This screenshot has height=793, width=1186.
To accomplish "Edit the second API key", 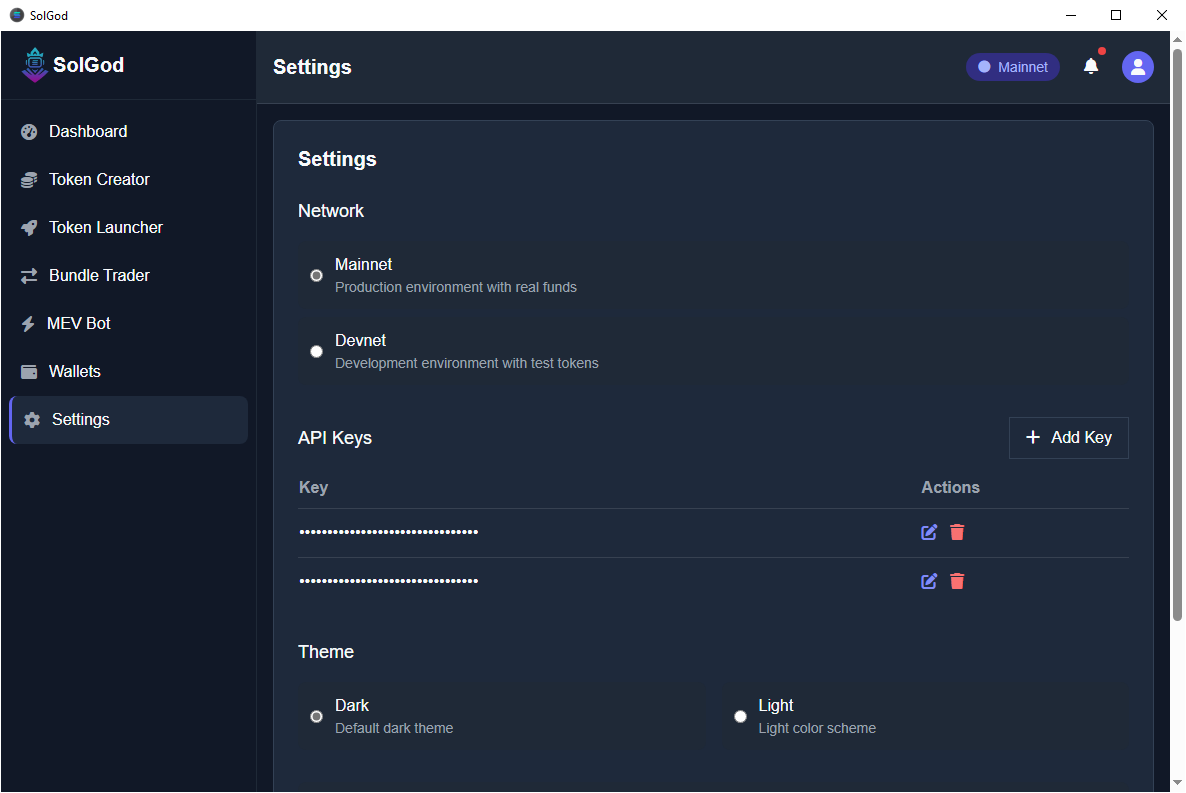I will pyautogui.click(x=929, y=581).
